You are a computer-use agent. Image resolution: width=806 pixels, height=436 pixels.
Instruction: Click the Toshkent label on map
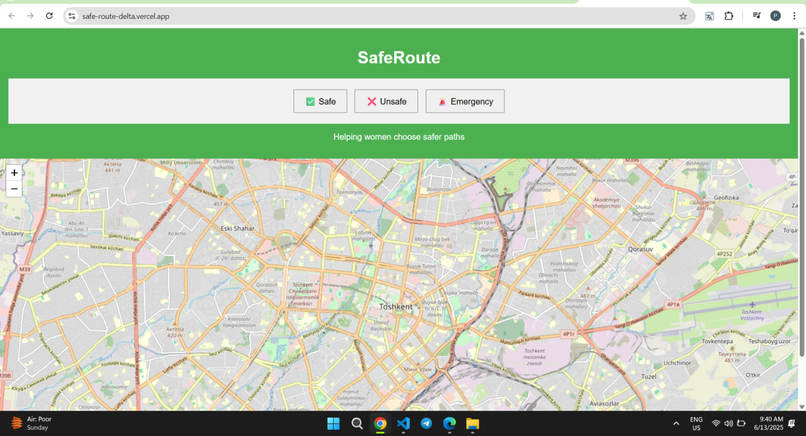tap(396, 306)
